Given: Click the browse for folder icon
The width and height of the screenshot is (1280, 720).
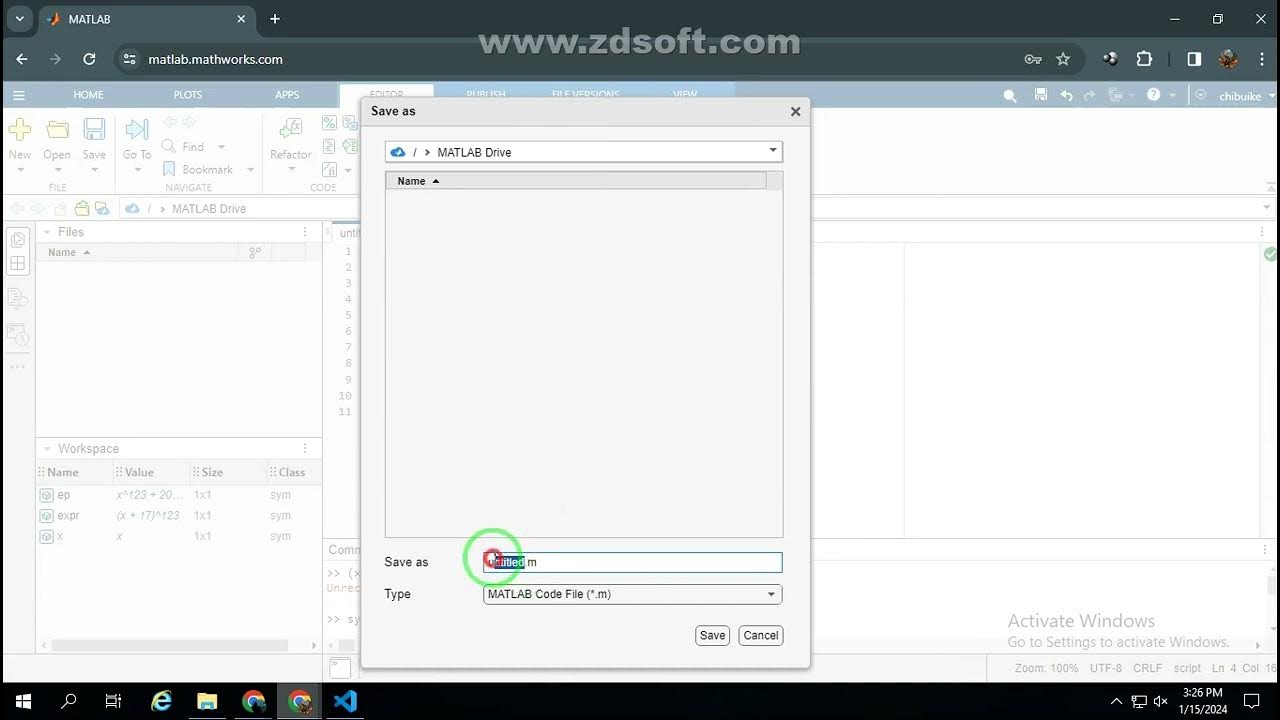Looking at the screenshot, I should pos(82,208).
